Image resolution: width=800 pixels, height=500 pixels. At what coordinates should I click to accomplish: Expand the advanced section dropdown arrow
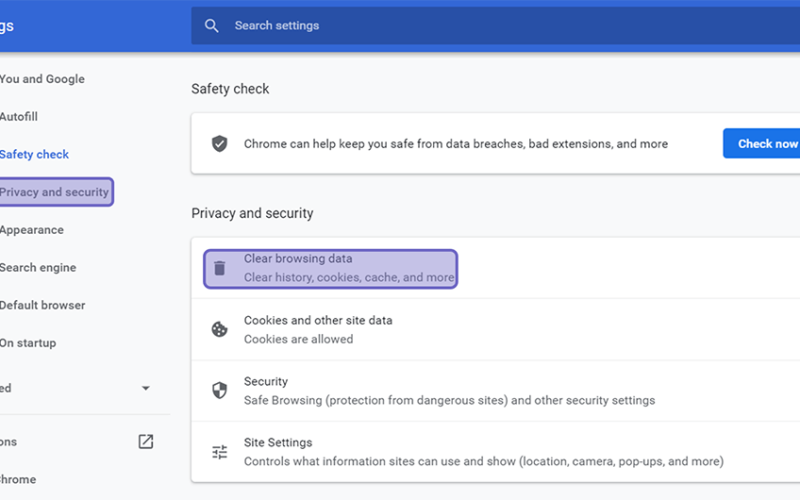(x=145, y=388)
